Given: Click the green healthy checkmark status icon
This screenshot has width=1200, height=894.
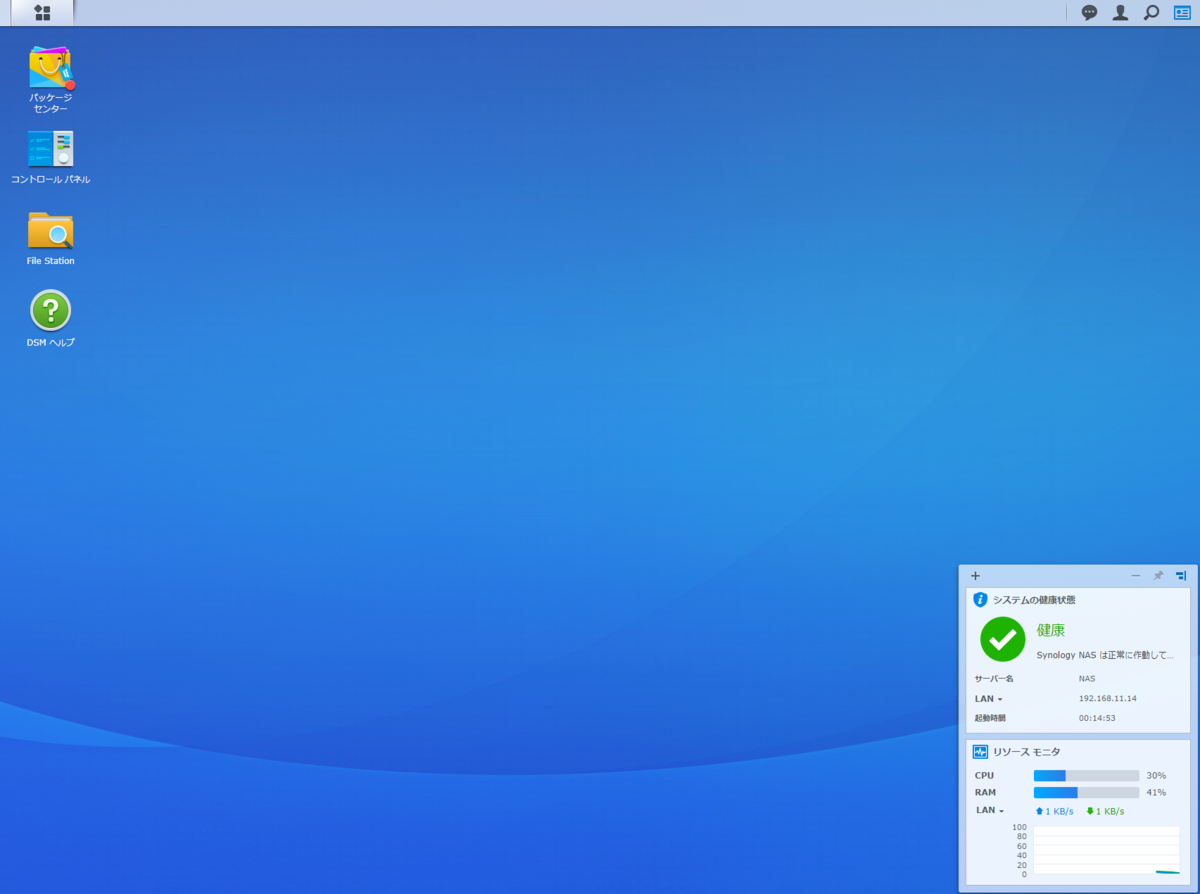Looking at the screenshot, I should point(1002,639).
